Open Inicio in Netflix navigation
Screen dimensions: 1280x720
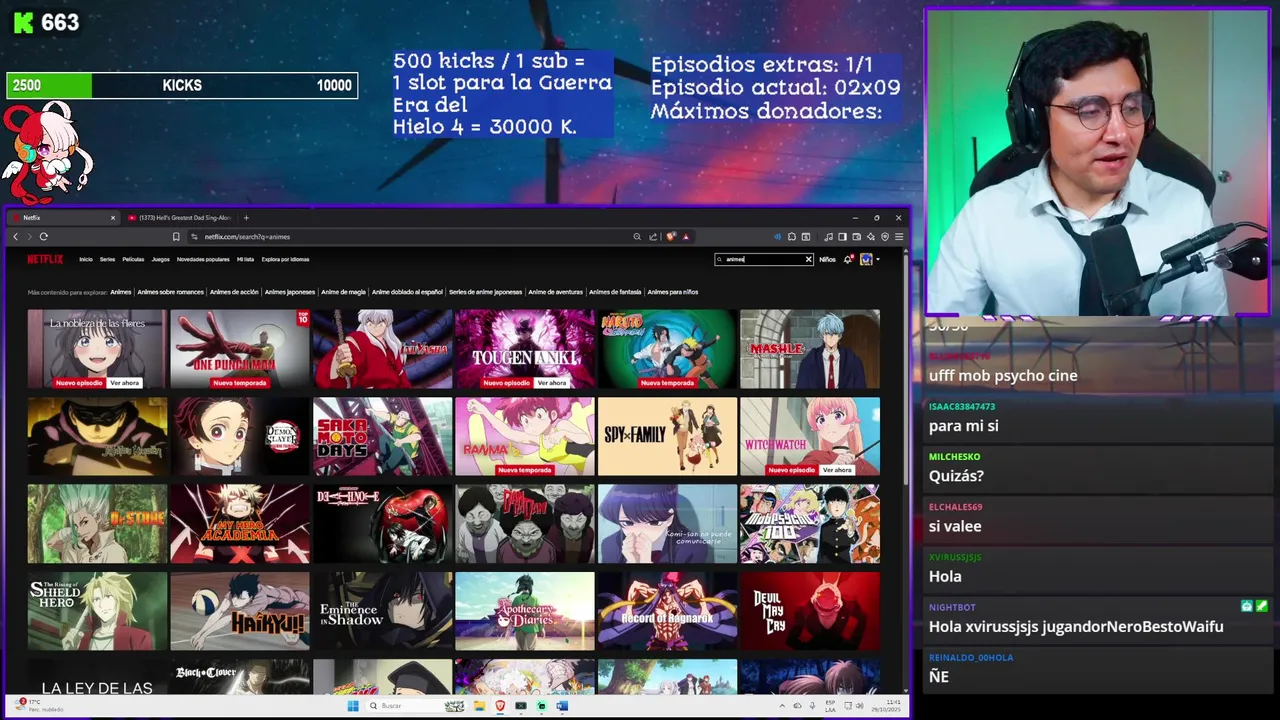pyautogui.click(x=86, y=259)
